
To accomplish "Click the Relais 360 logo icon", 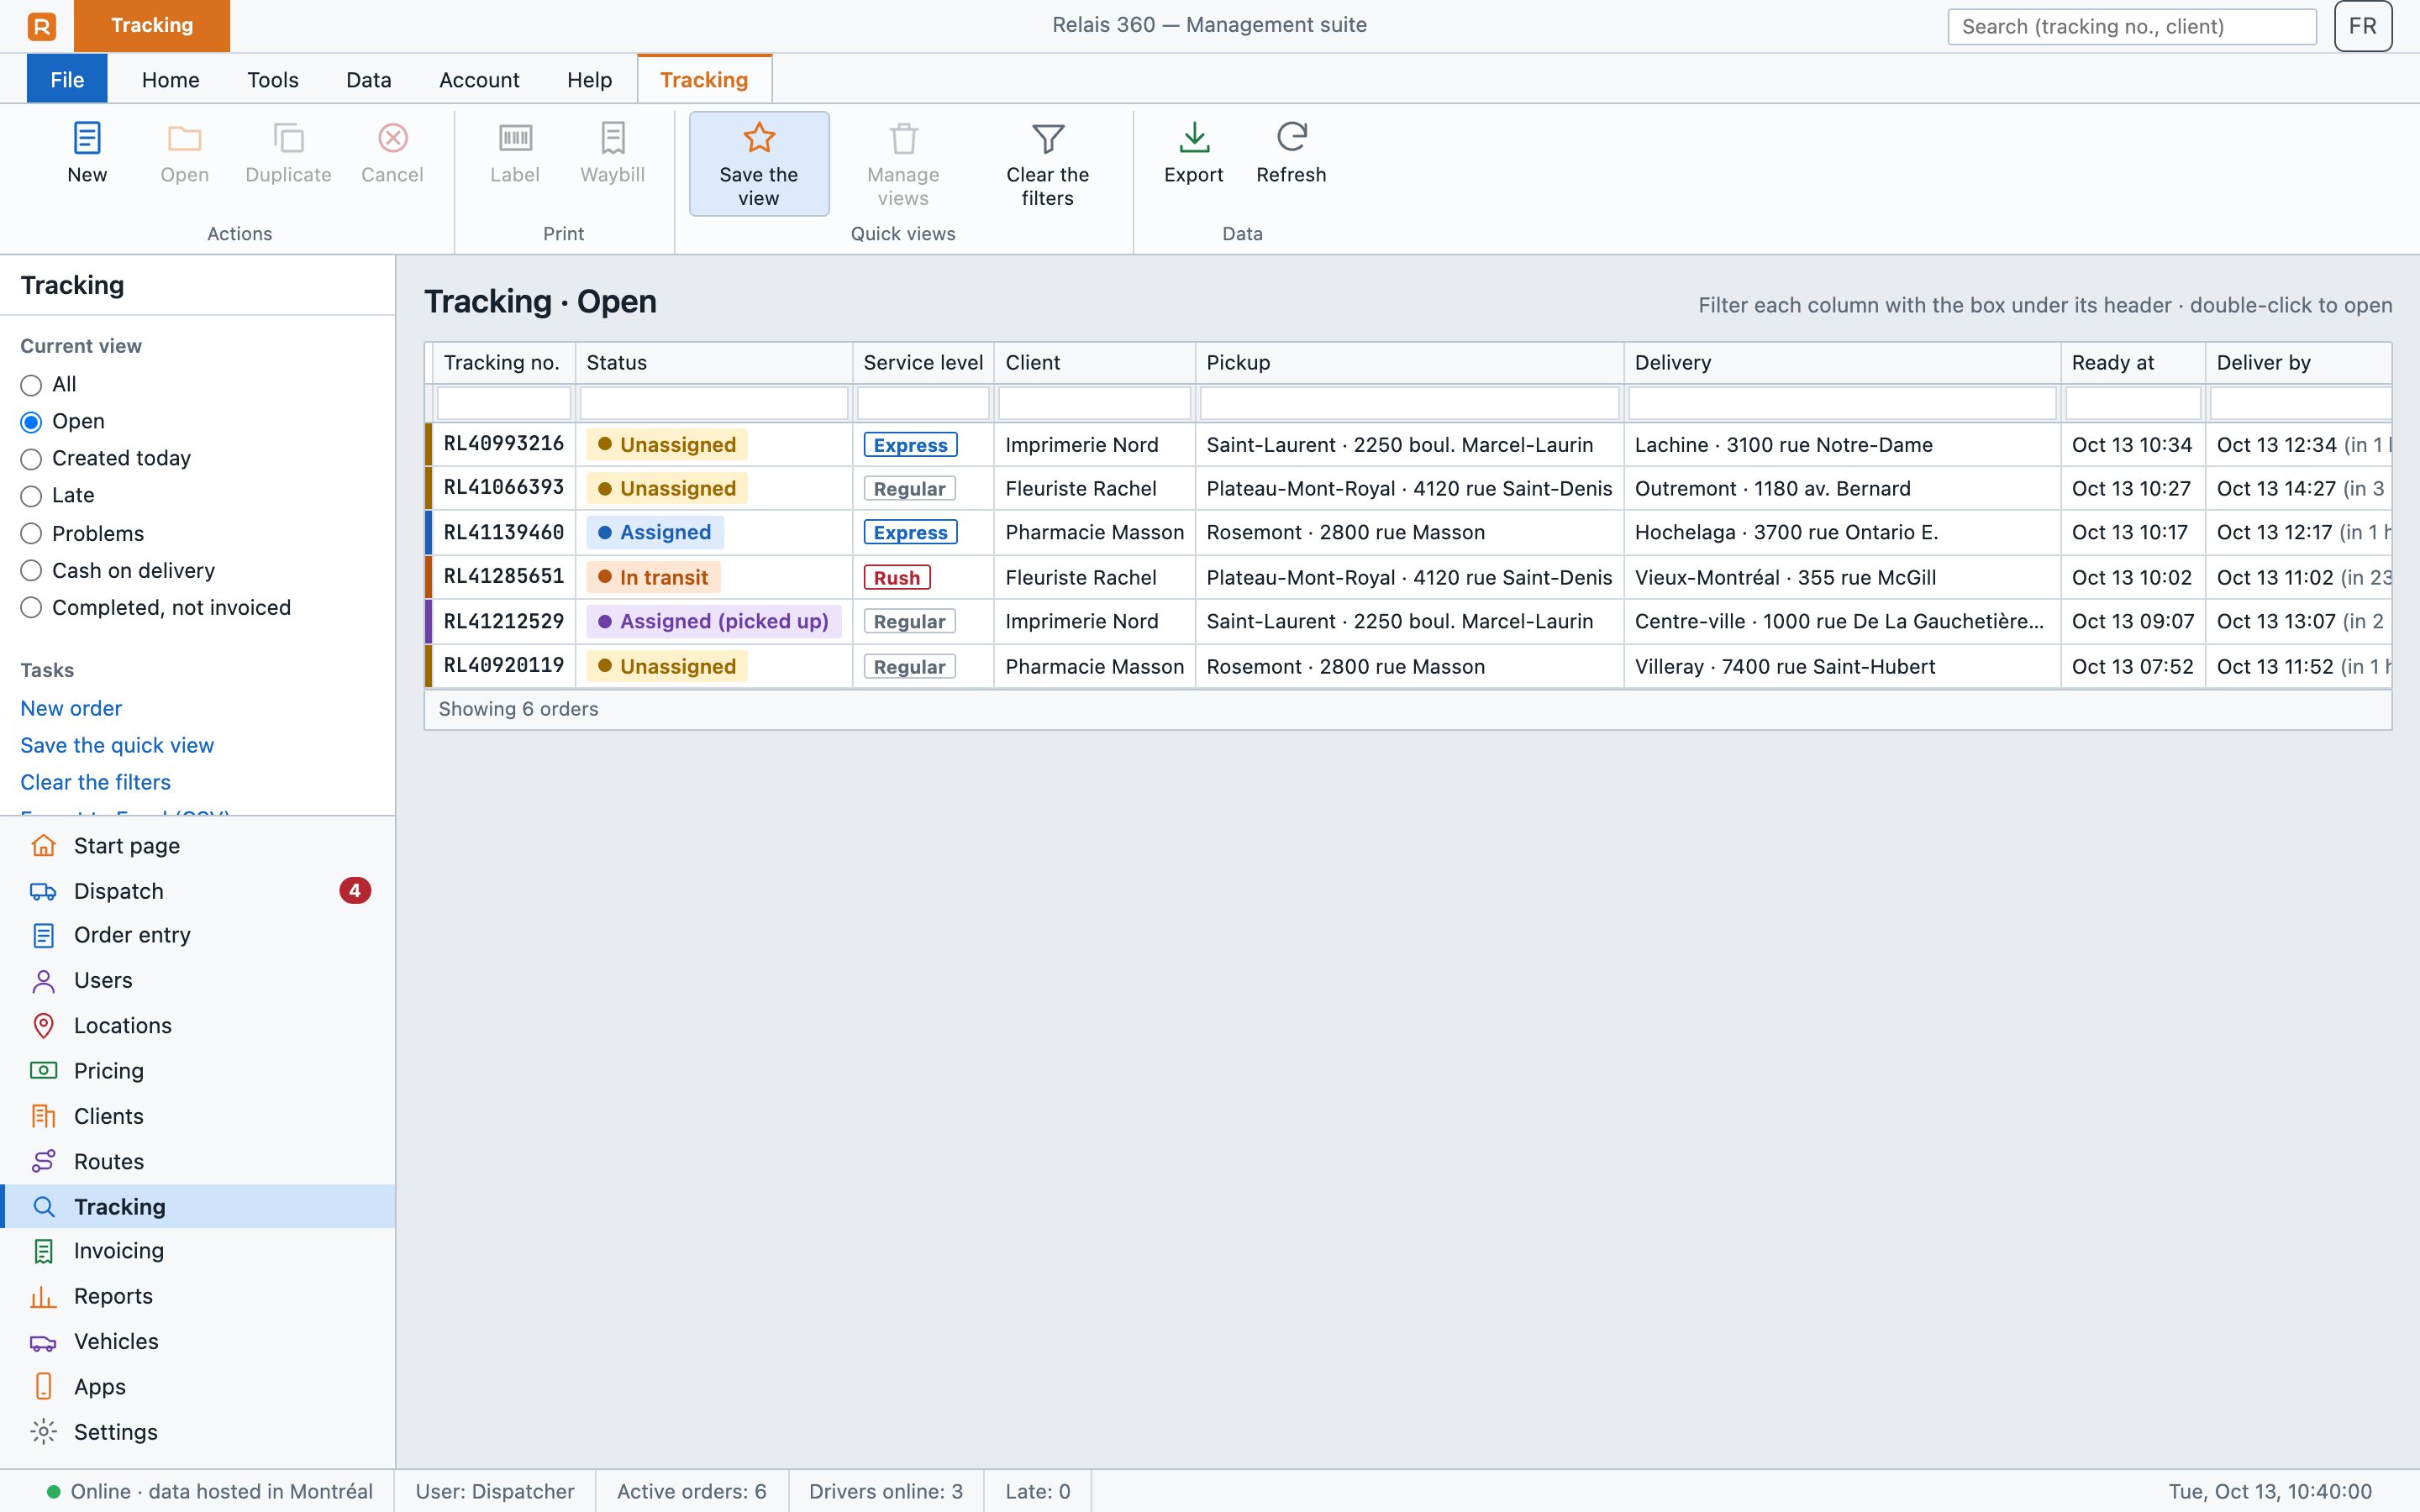I will [x=42, y=26].
